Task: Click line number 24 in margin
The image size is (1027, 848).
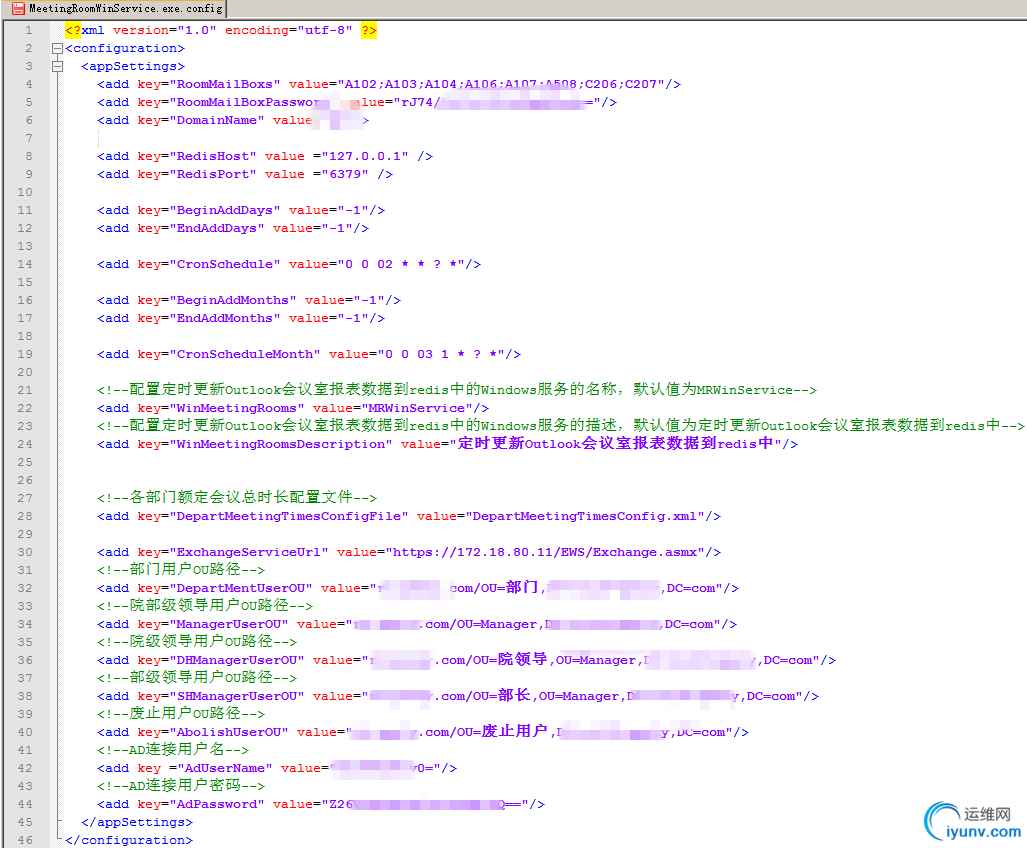Action: 25,445
